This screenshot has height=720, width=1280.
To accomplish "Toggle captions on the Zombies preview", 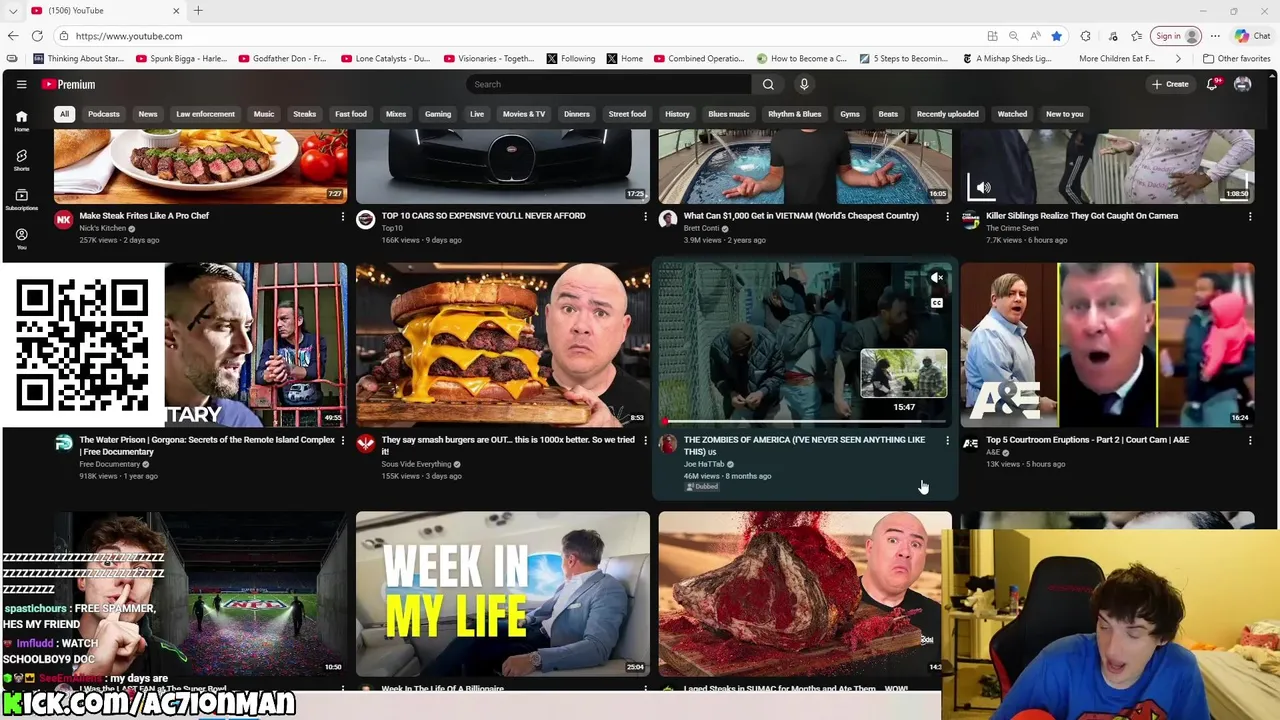I will coord(936,303).
